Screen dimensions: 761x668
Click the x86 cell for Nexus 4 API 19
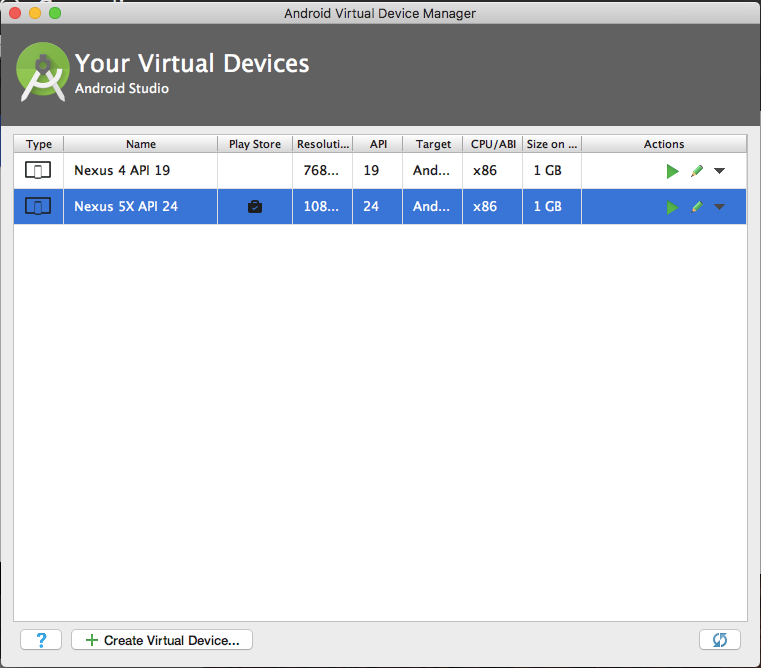[493, 170]
